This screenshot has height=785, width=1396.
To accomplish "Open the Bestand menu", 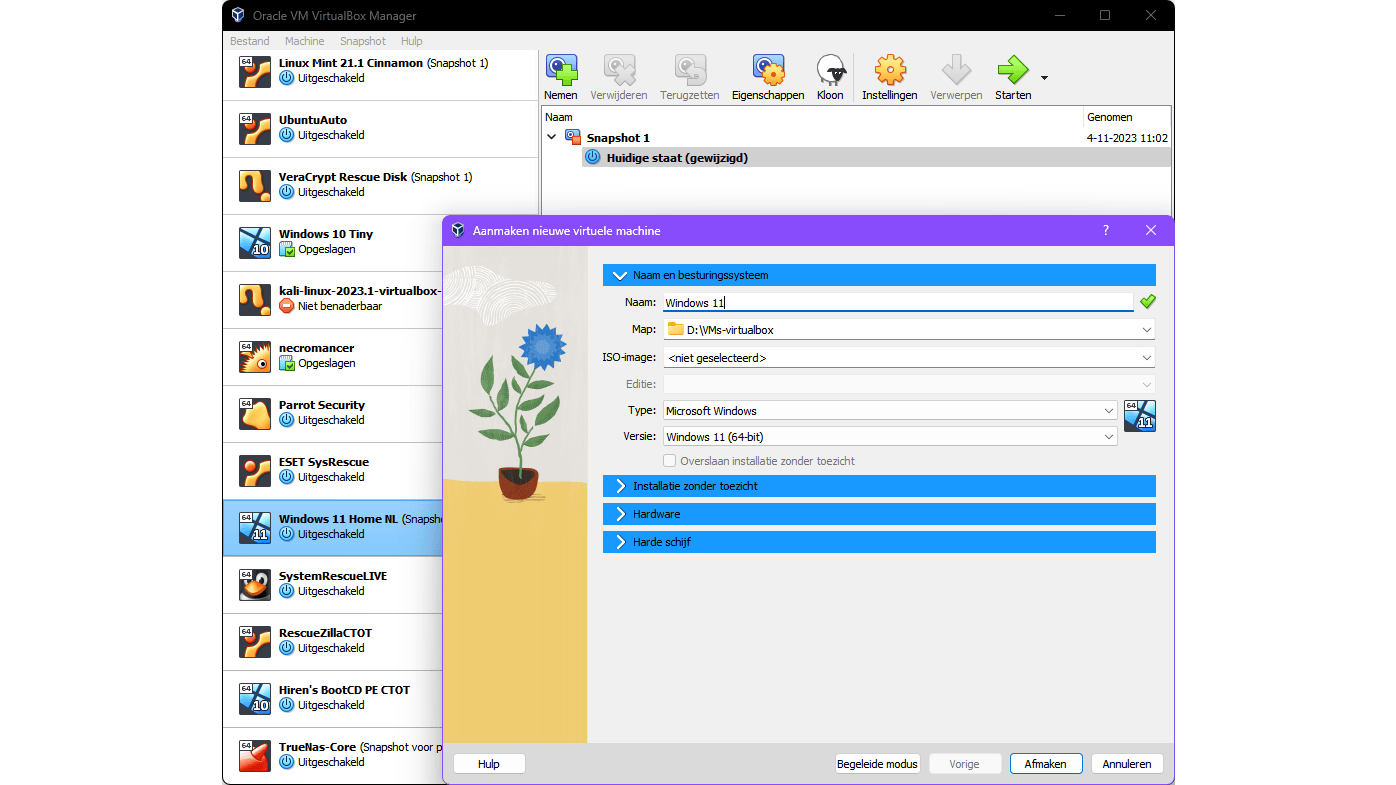I will click(250, 41).
